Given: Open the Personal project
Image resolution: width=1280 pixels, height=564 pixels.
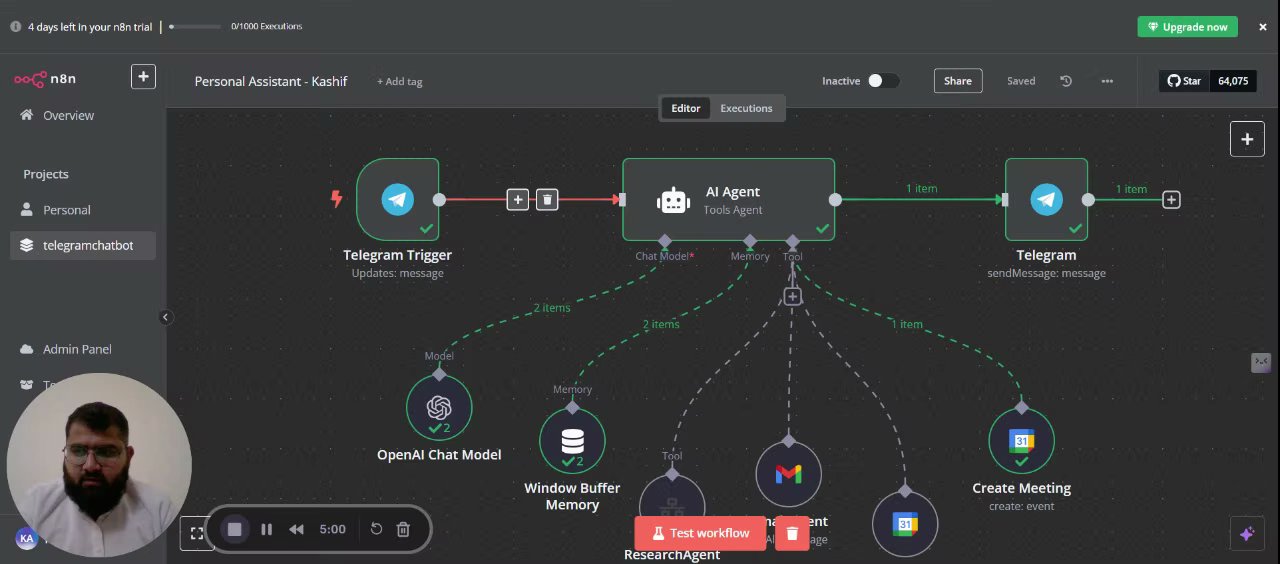Looking at the screenshot, I should click(56, 210).
